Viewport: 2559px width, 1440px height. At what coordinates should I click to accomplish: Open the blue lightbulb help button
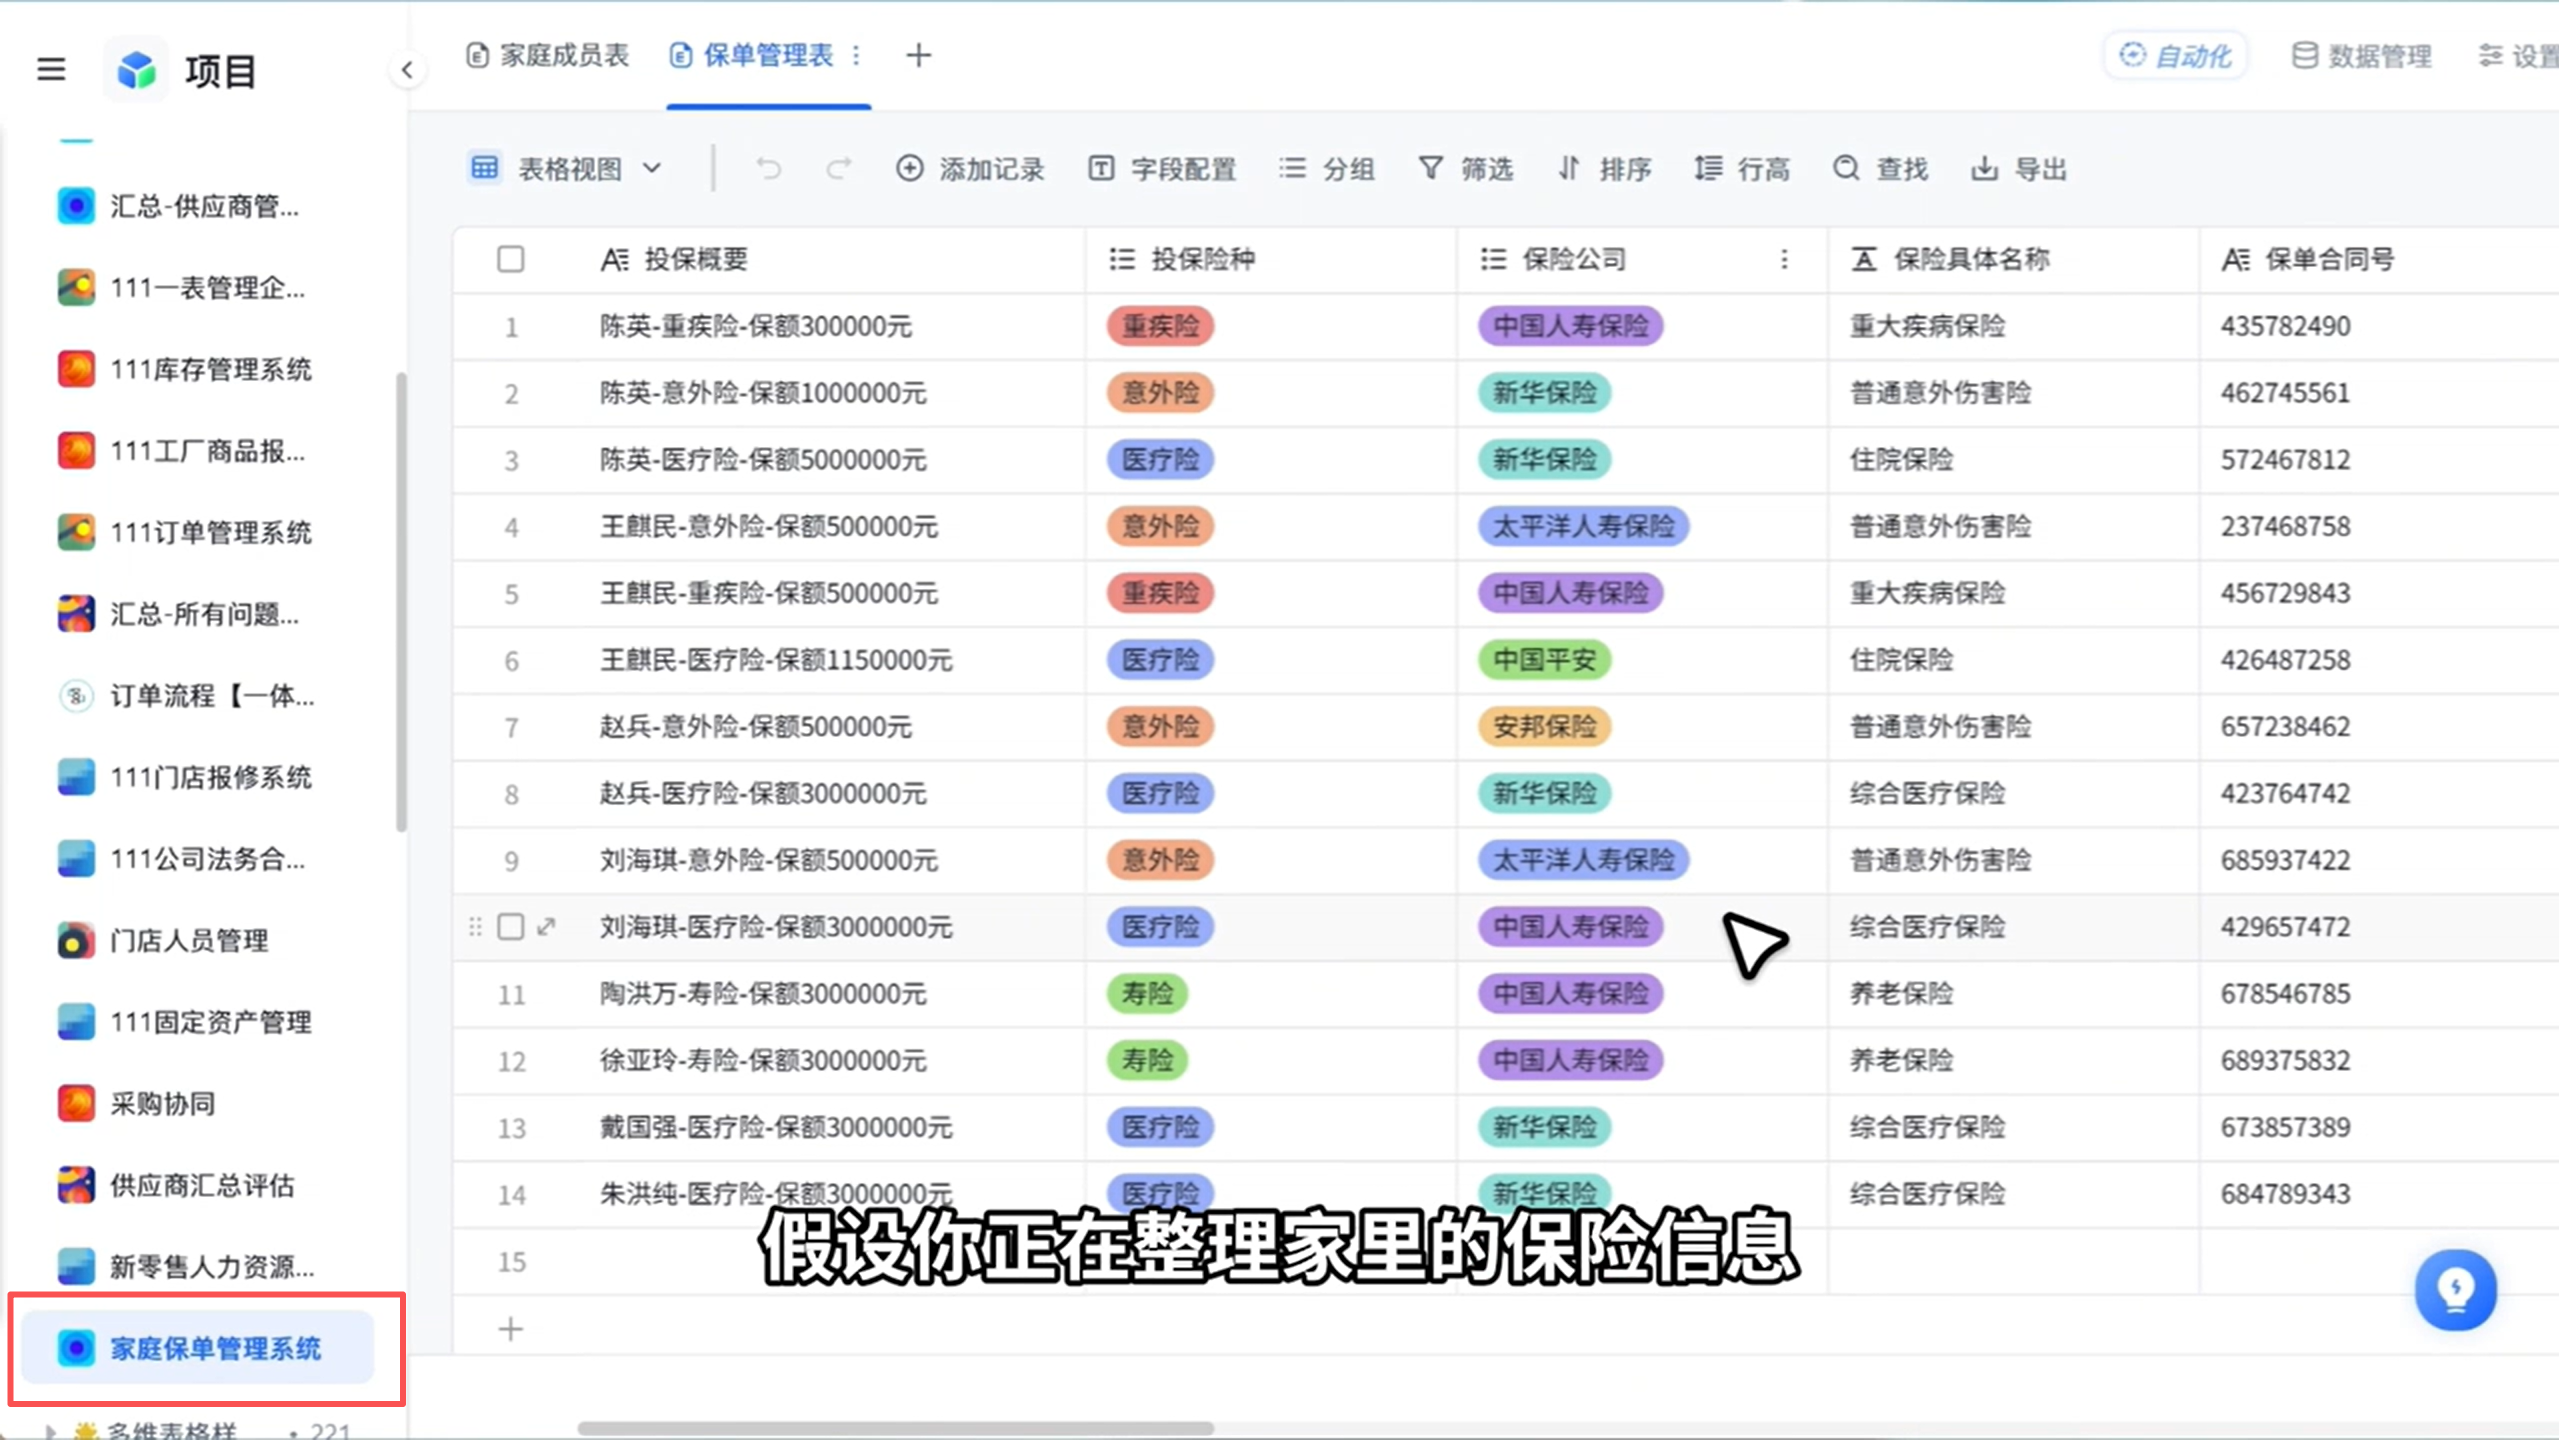(x=2455, y=1290)
